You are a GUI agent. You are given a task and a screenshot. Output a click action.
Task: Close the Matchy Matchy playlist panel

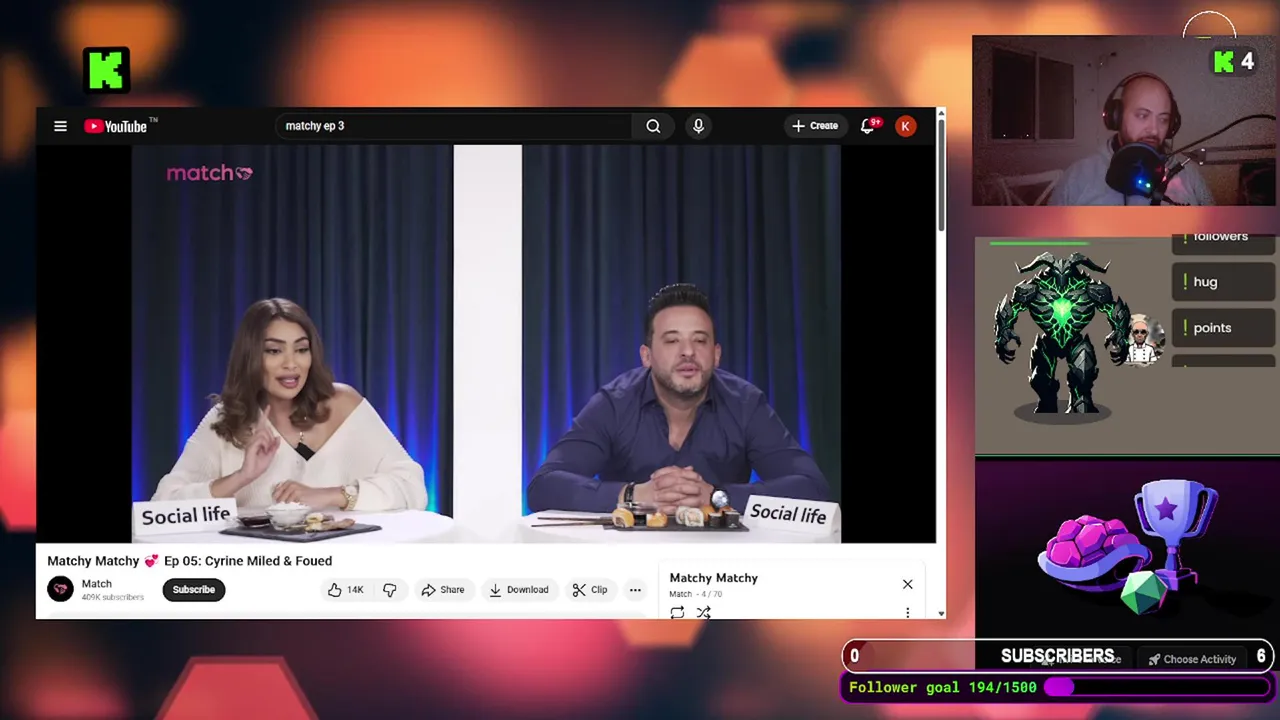[x=908, y=584]
